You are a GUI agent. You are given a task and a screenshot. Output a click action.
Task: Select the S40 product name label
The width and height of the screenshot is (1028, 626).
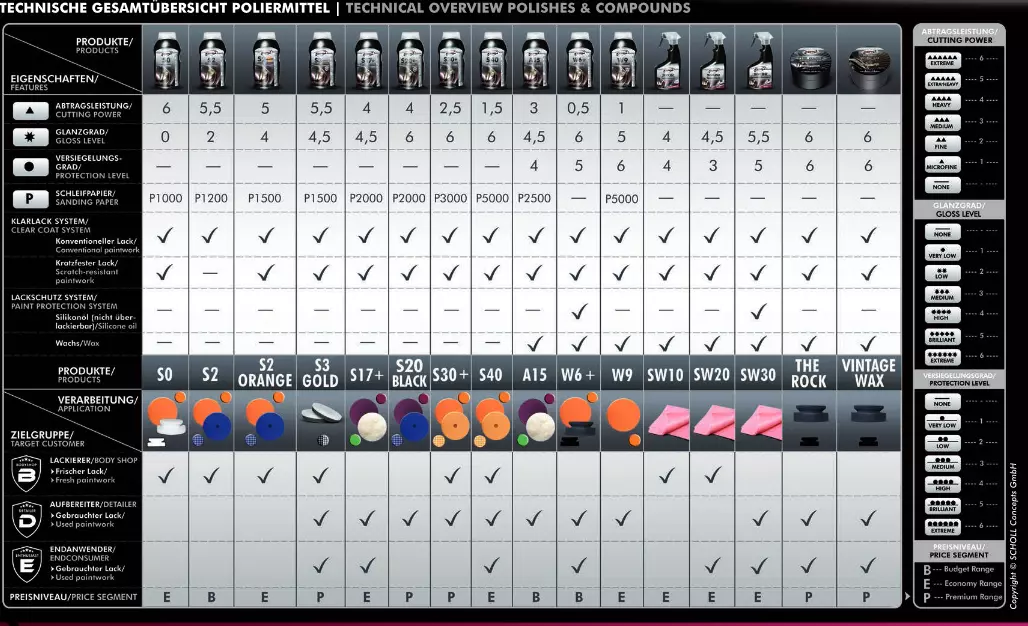[491, 374]
